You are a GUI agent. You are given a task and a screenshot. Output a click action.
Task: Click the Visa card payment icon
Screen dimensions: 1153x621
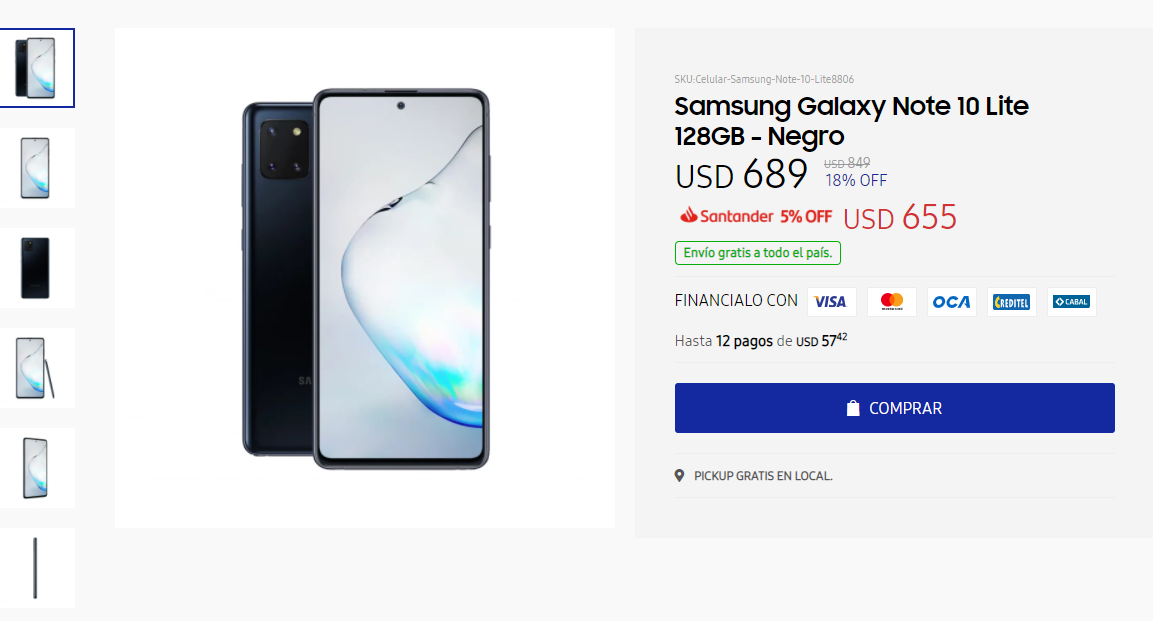coord(831,302)
